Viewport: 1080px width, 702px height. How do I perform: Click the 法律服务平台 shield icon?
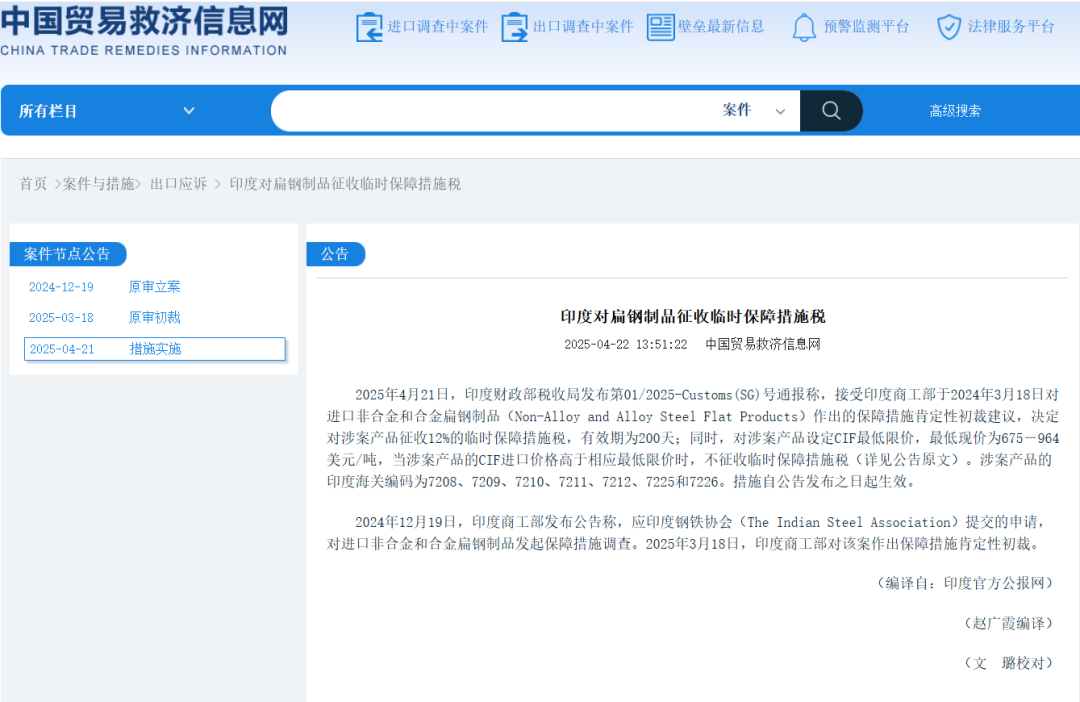pyautogui.click(x=947, y=27)
